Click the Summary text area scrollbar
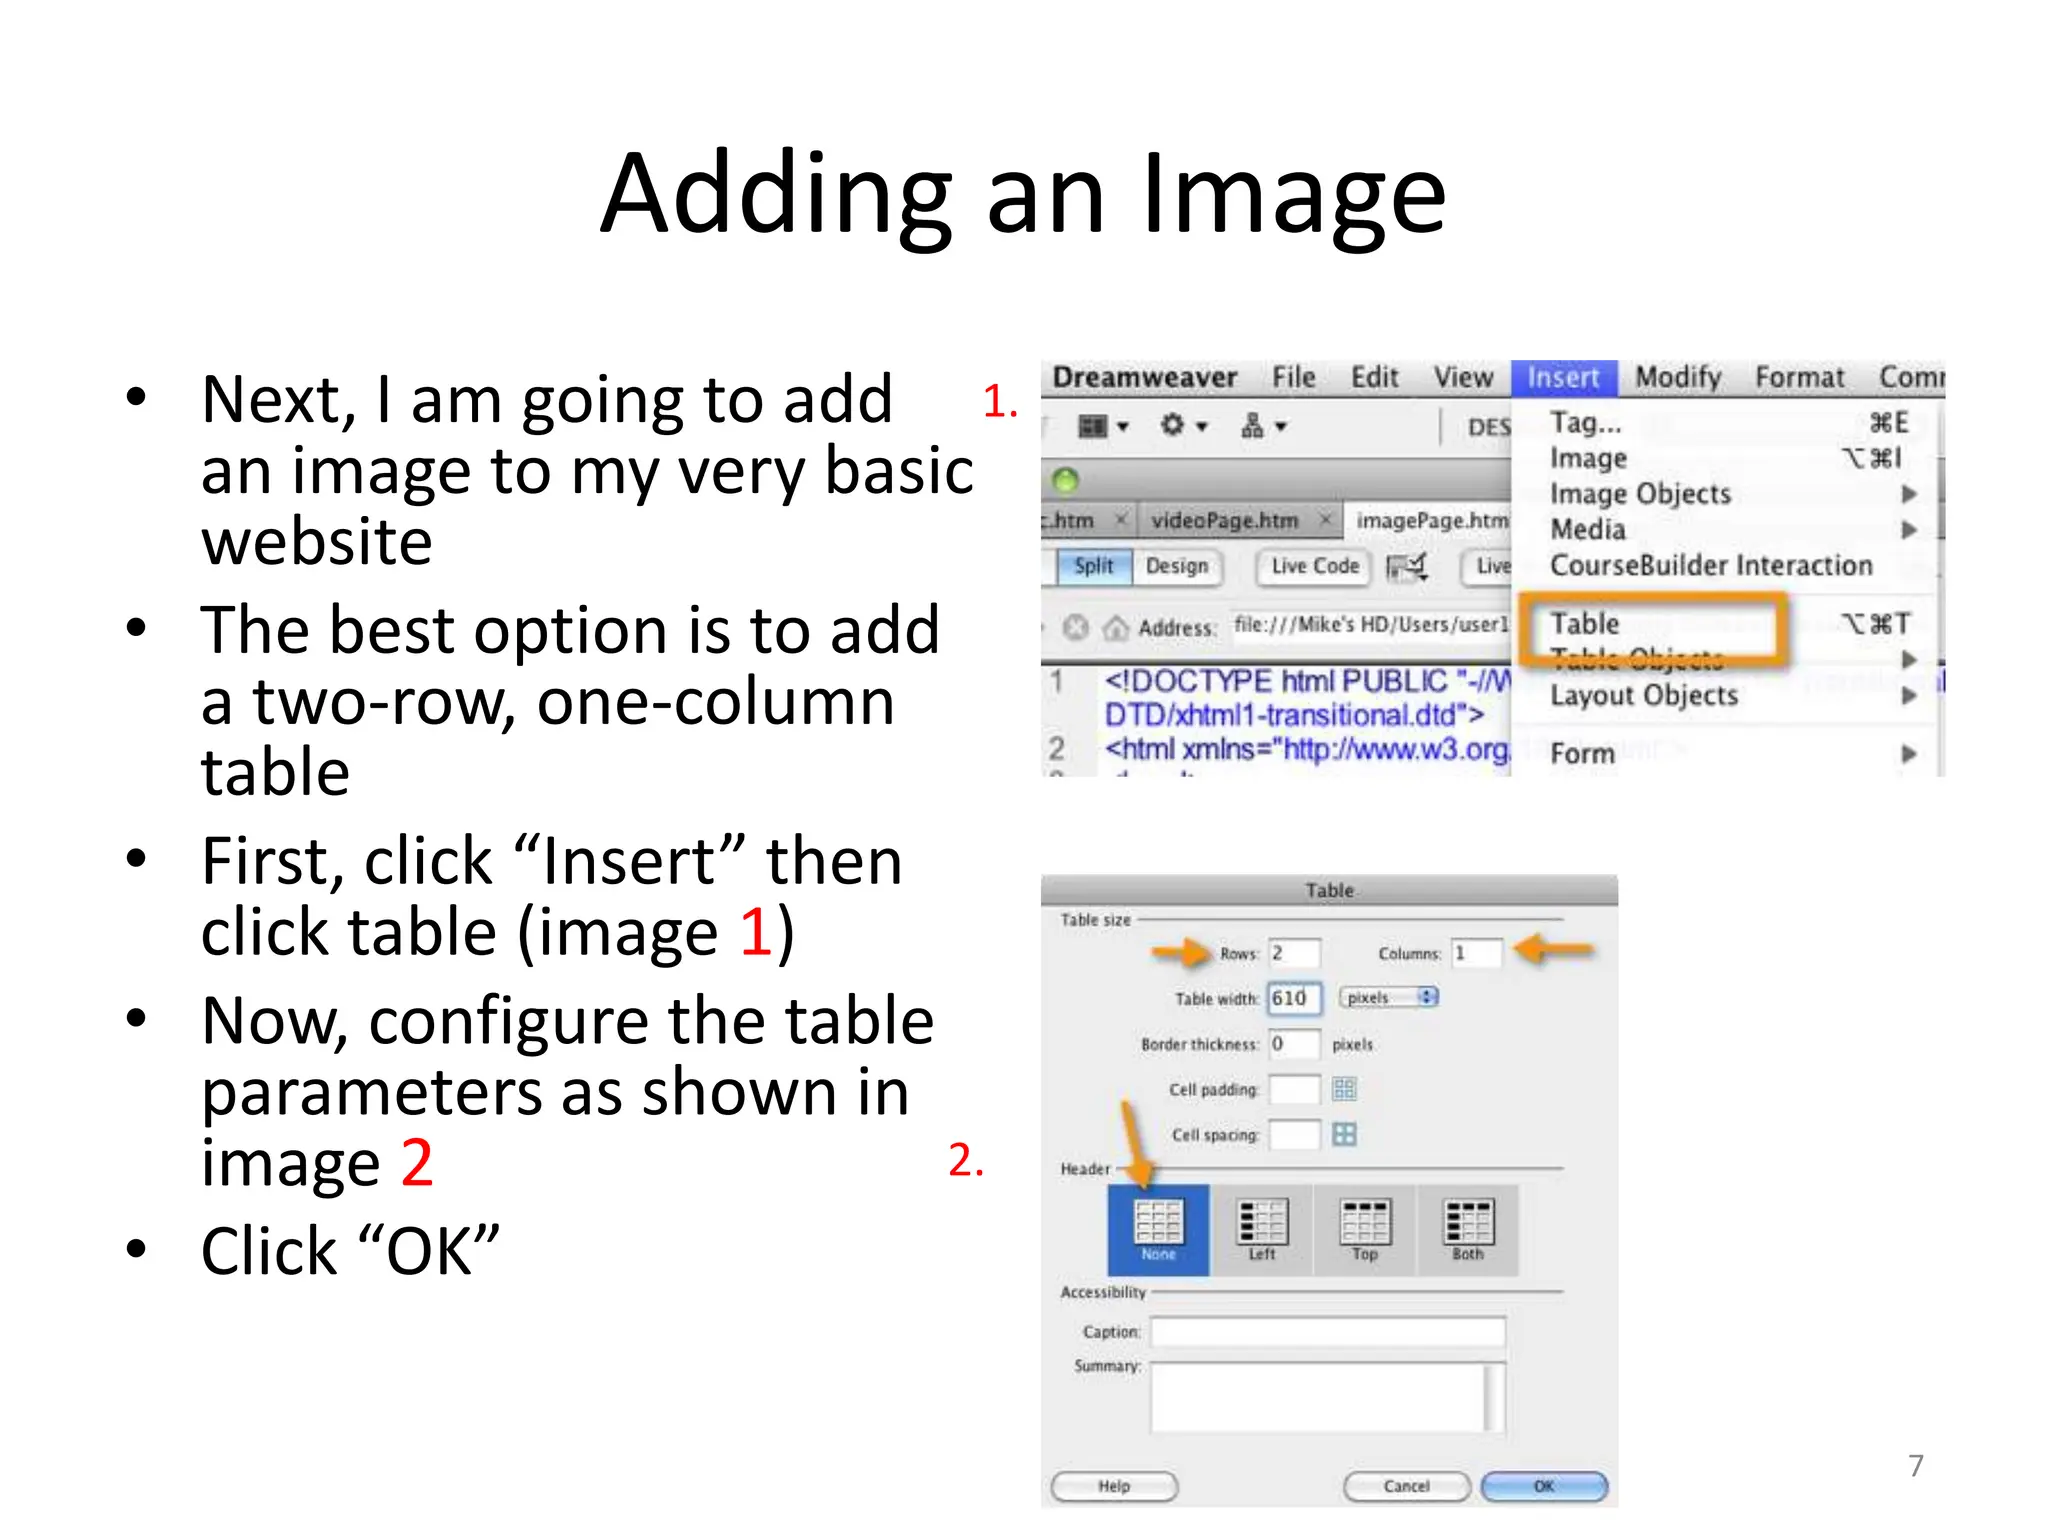This screenshot has height=1536, width=2048. tap(1495, 1397)
